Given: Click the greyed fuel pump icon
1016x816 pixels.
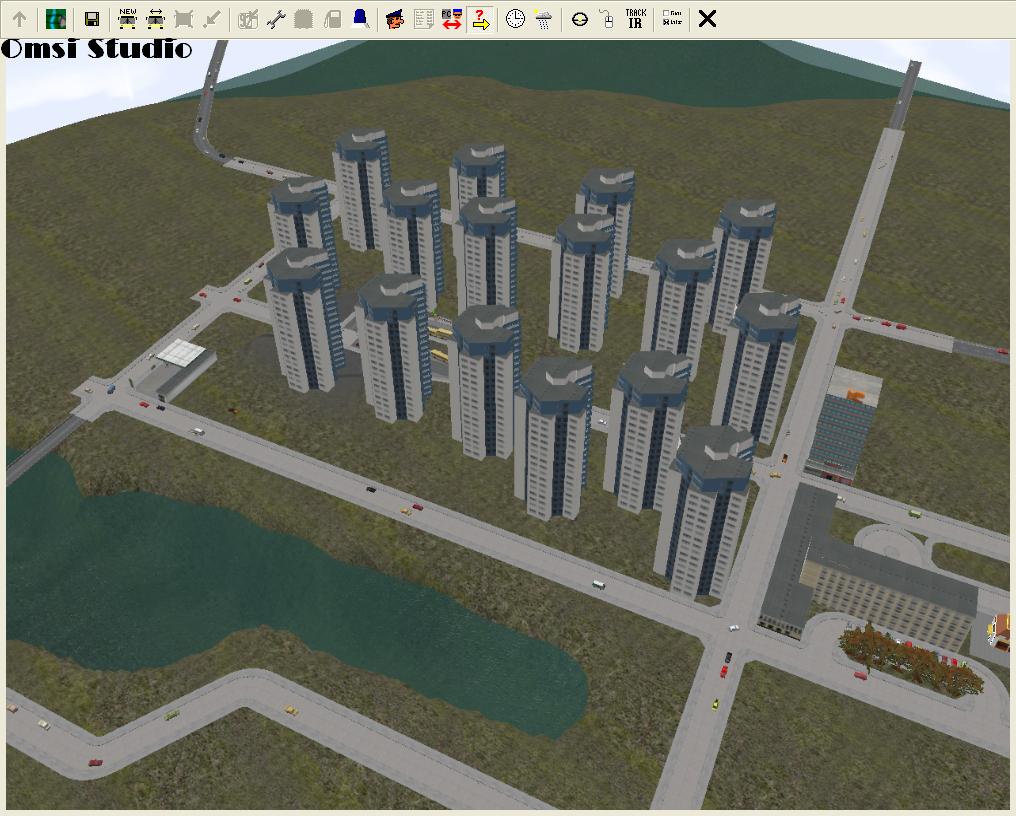Looking at the screenshot, I should (x=332, y=19).
